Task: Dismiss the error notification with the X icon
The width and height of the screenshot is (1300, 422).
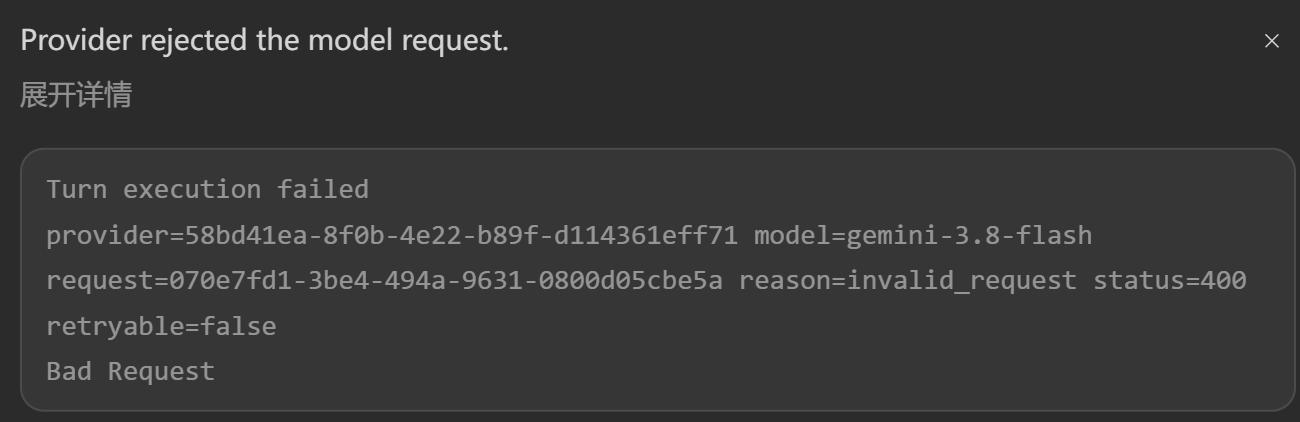Action: tap(1271, 41)
